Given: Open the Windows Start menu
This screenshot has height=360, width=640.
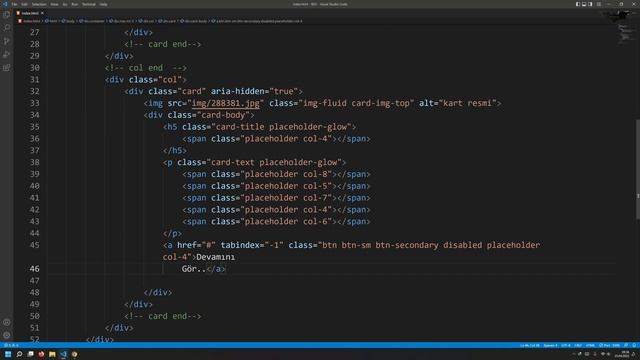Looking at the screenshot, I should [8, 354].
